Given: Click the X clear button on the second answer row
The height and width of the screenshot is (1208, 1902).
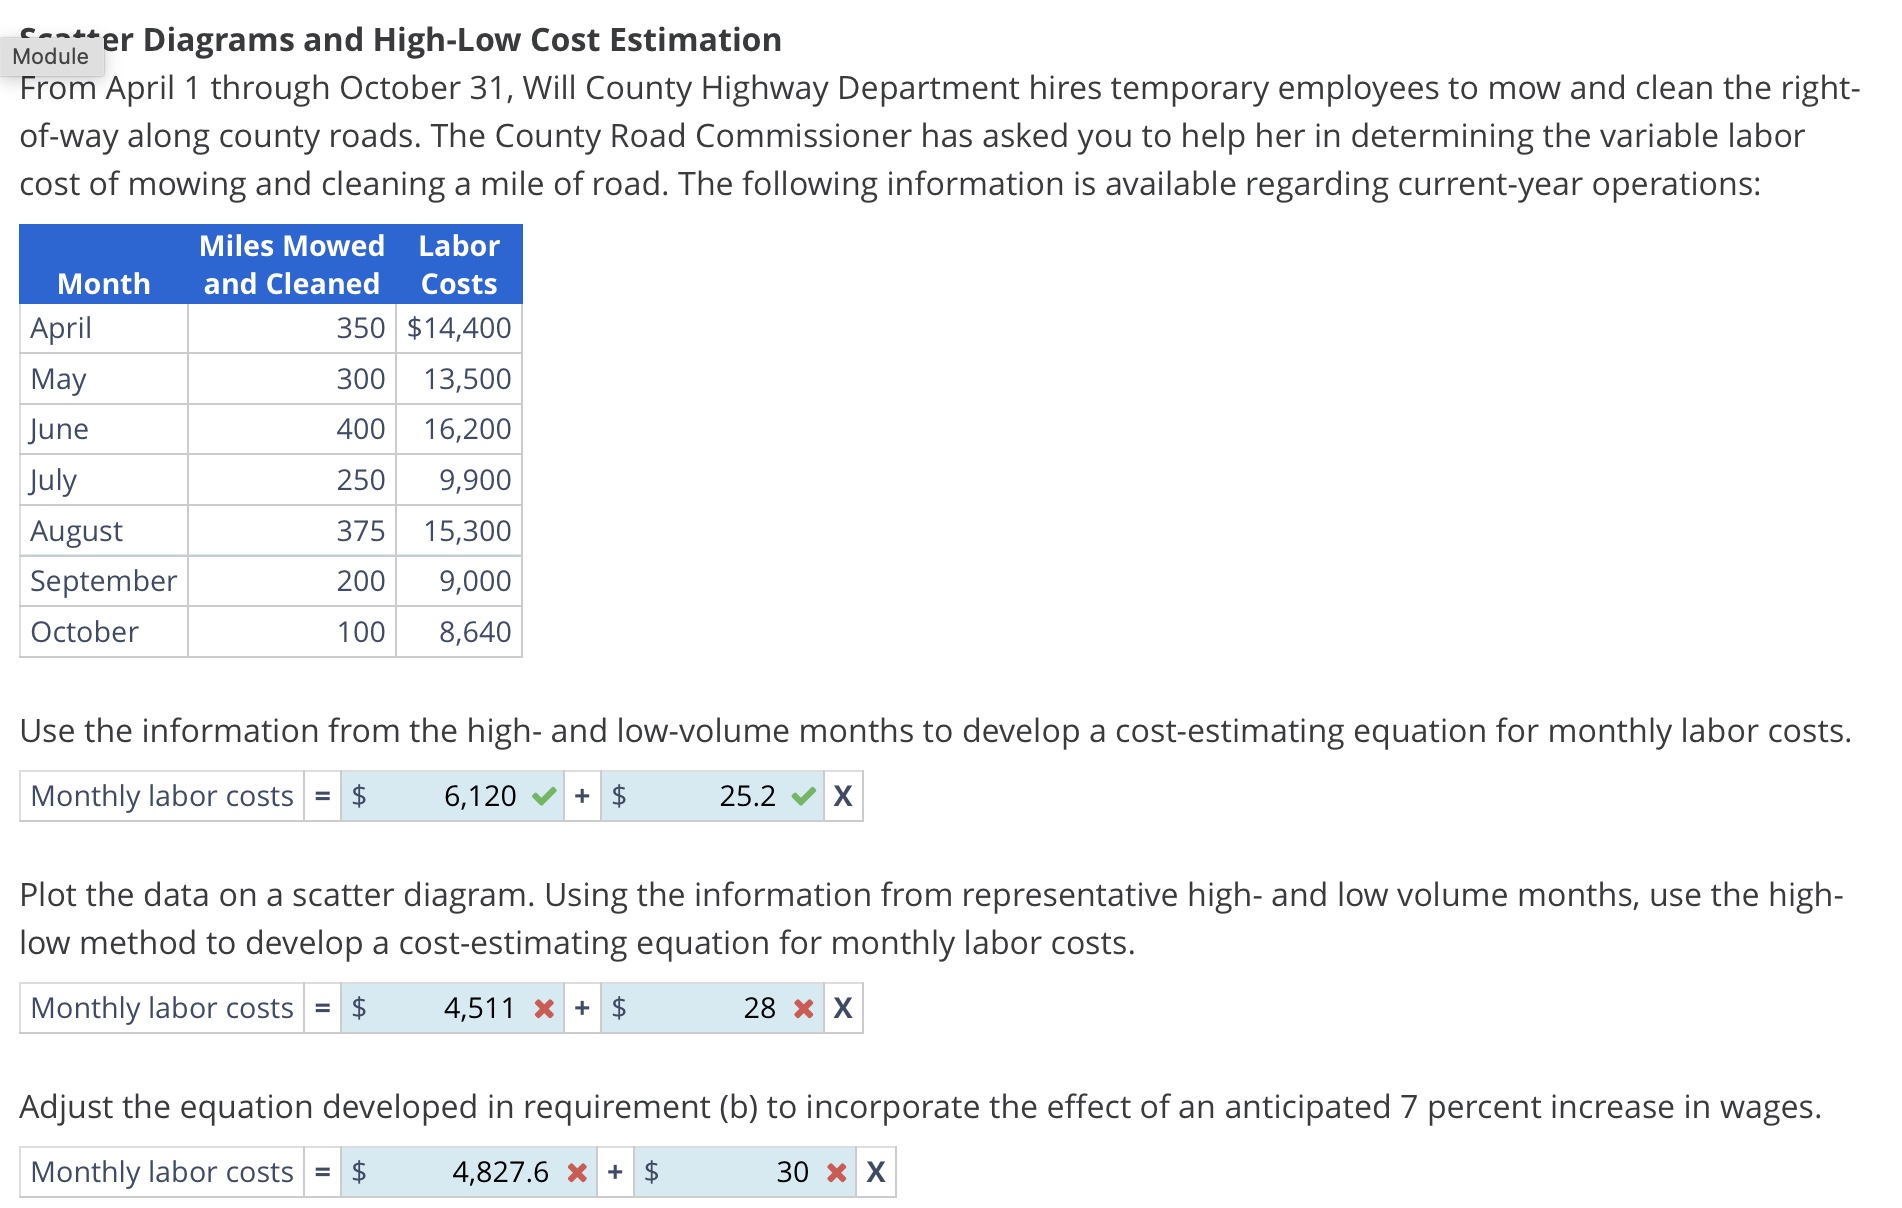Looking at the screenshot, I should click(x=843, y=1009).
